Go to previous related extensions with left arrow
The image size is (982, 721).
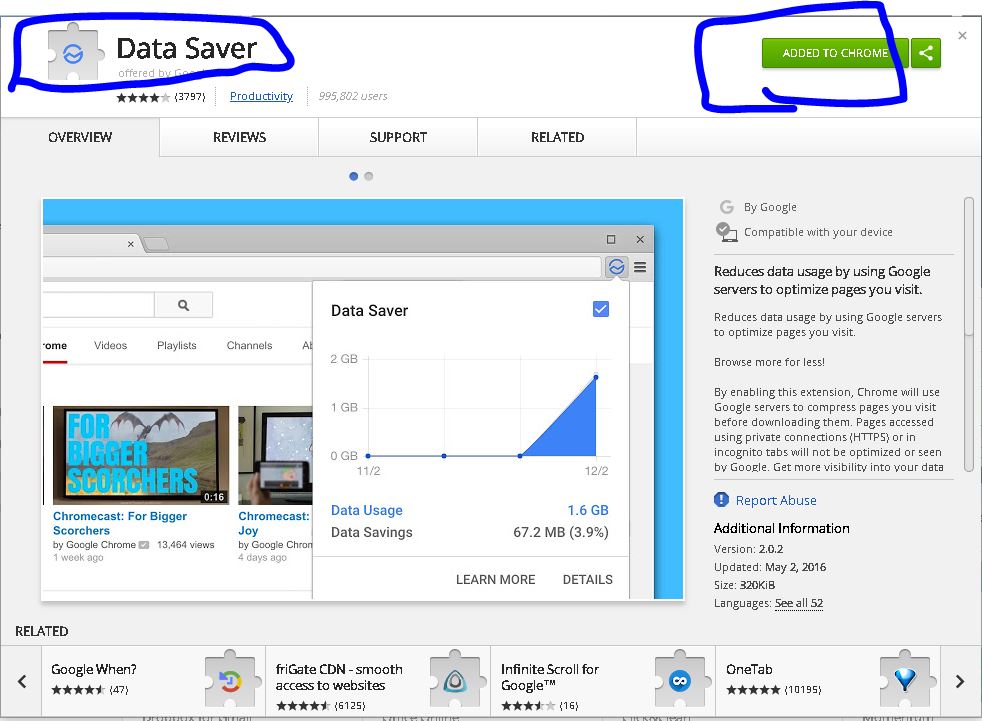click(x=22, y=681)
